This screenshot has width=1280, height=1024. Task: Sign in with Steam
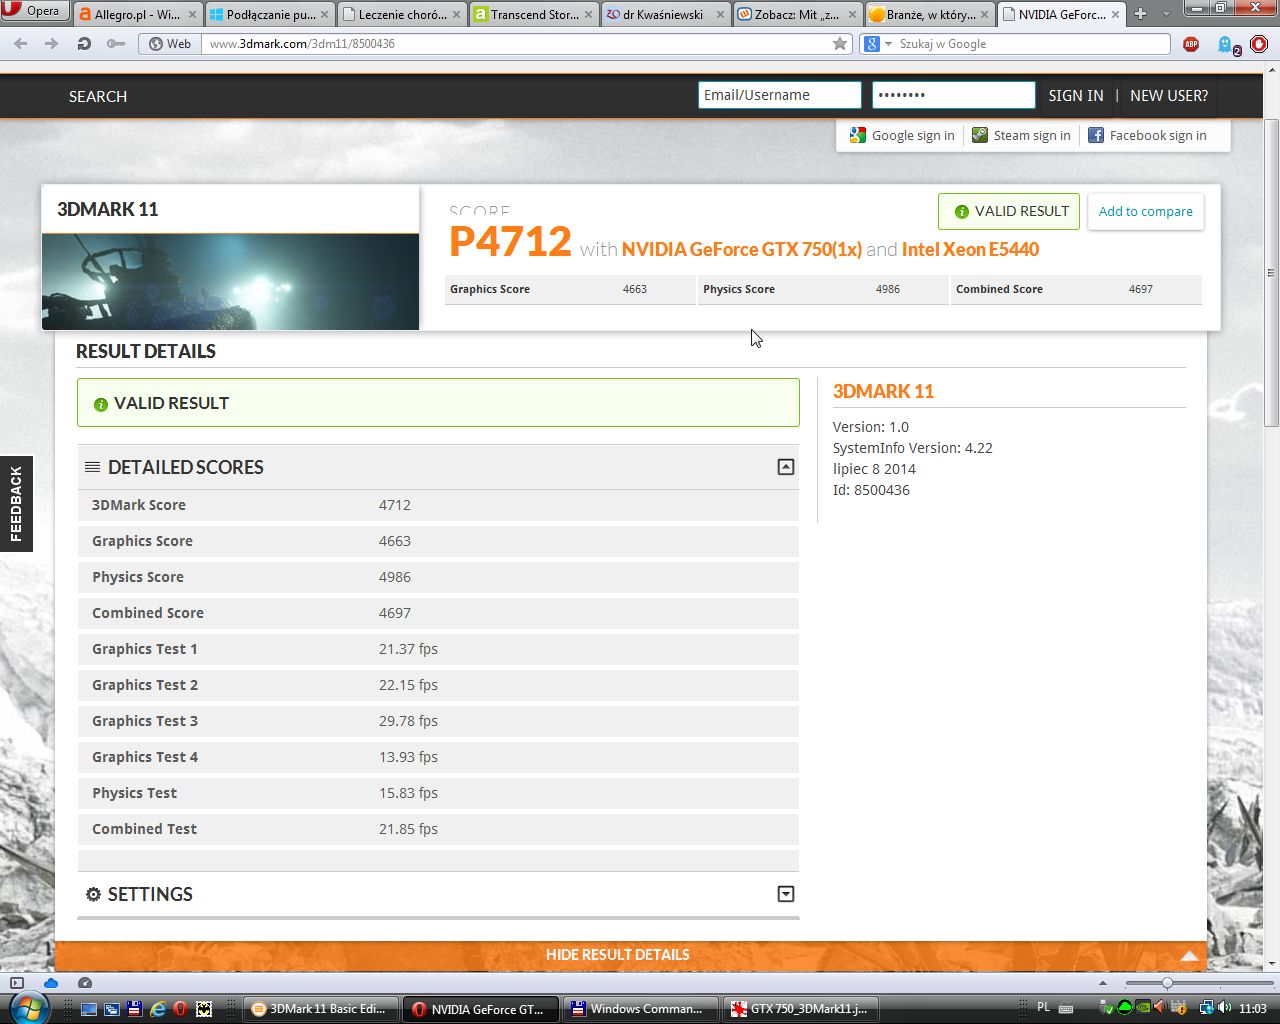1021,136
